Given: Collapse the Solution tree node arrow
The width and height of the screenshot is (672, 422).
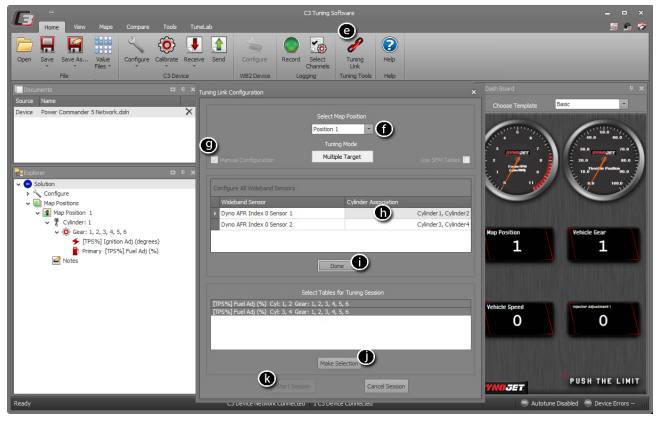Looking at the screenshot, I should pos(18,184).
